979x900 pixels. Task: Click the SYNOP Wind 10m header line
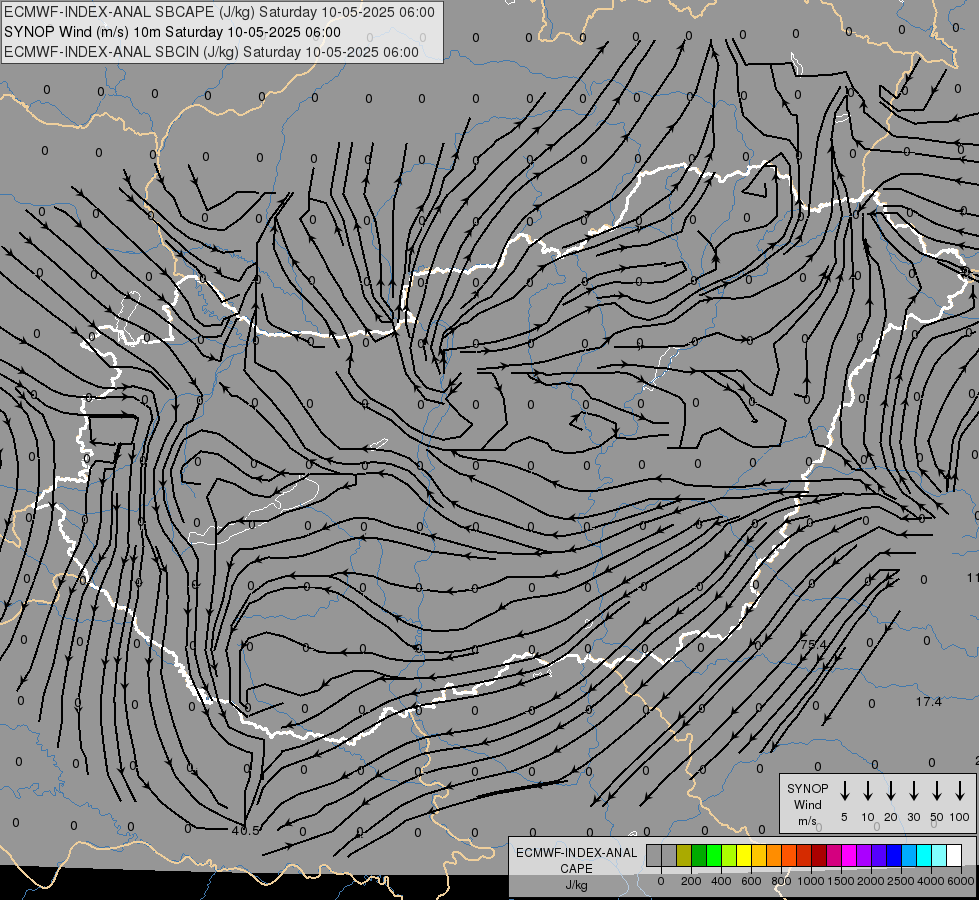pyautogui.click(x=172, y=32)
